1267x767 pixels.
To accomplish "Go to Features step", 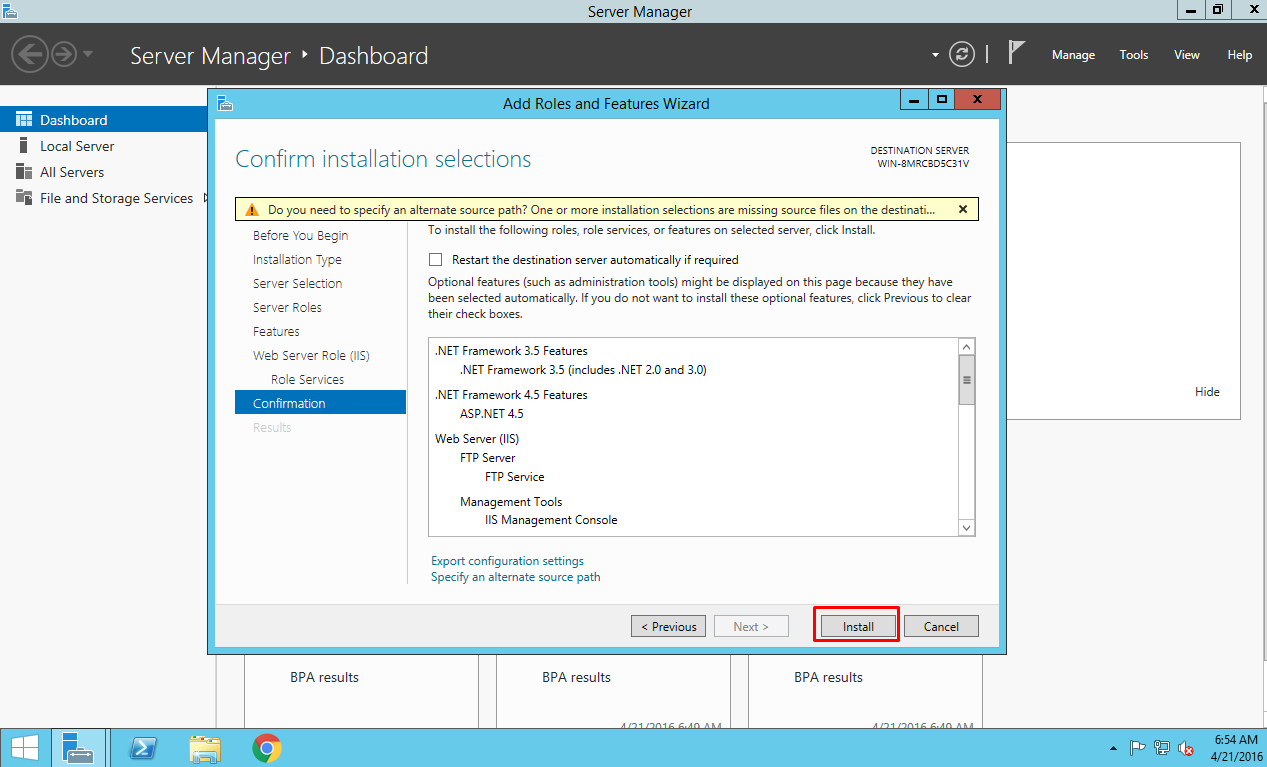I will [x=276, y=331].
